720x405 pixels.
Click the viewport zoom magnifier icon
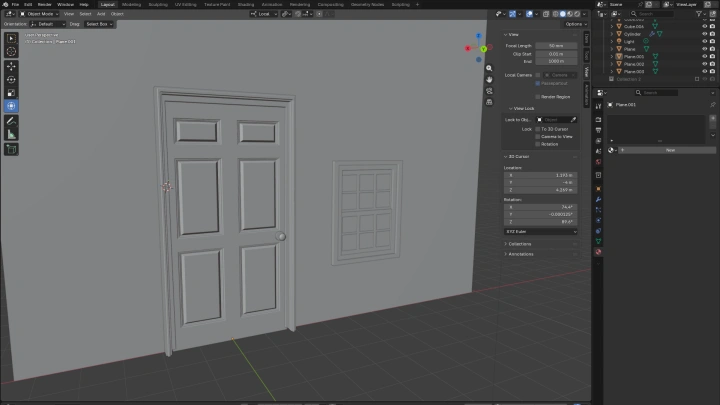point(489,68)
